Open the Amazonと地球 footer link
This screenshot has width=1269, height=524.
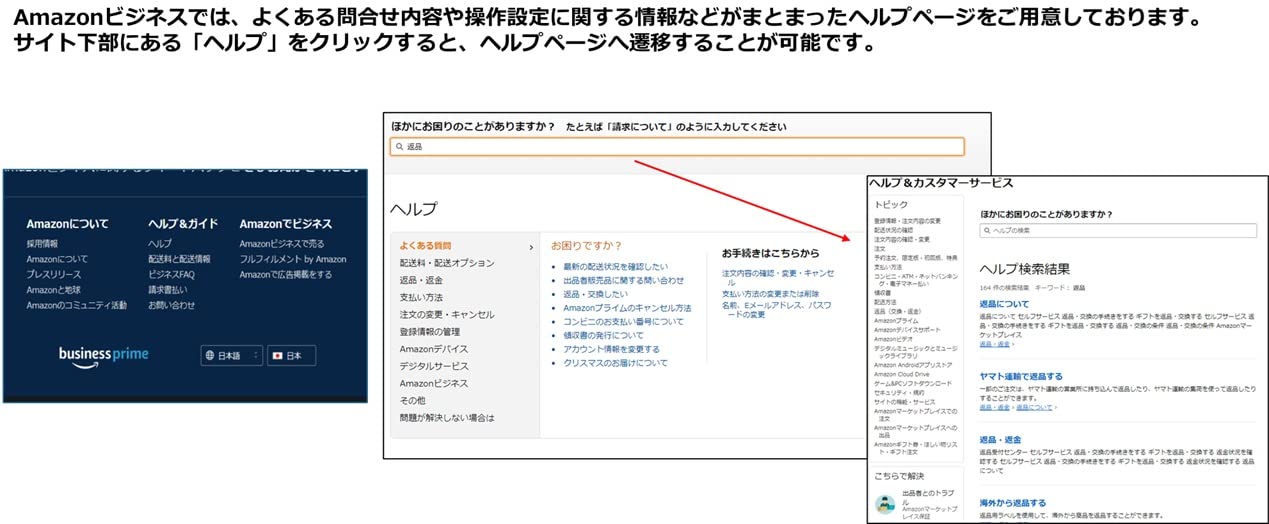[x=53, y=289]
